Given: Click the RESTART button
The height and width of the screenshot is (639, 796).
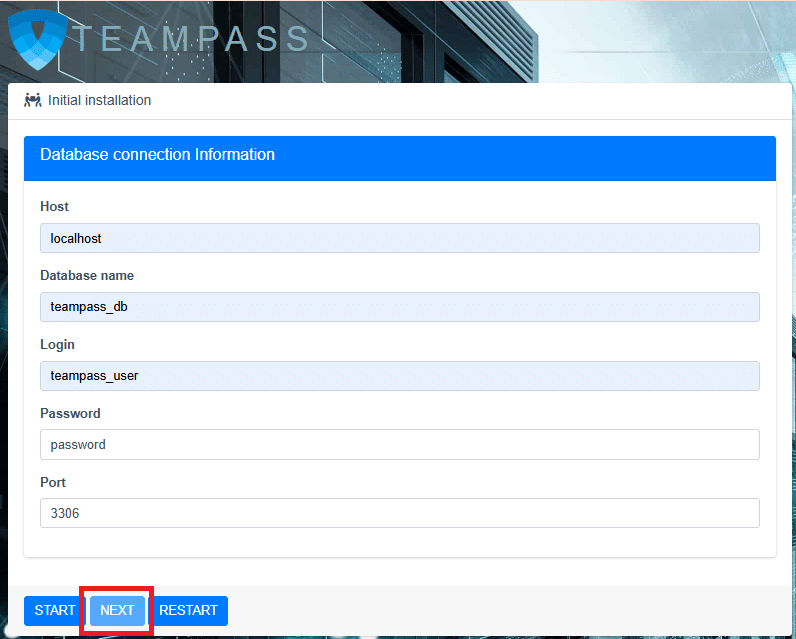Looking at the screenshot, I should tap(188, 611).
